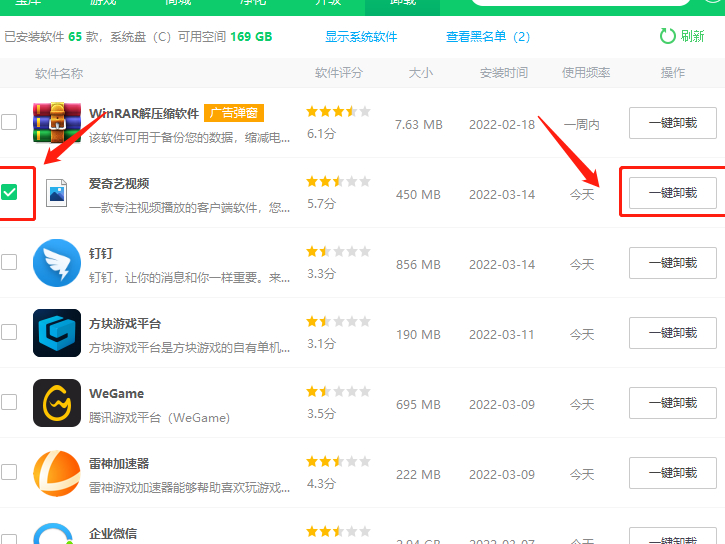
Task: Select the WeGame name text
Action: point(117,393)
